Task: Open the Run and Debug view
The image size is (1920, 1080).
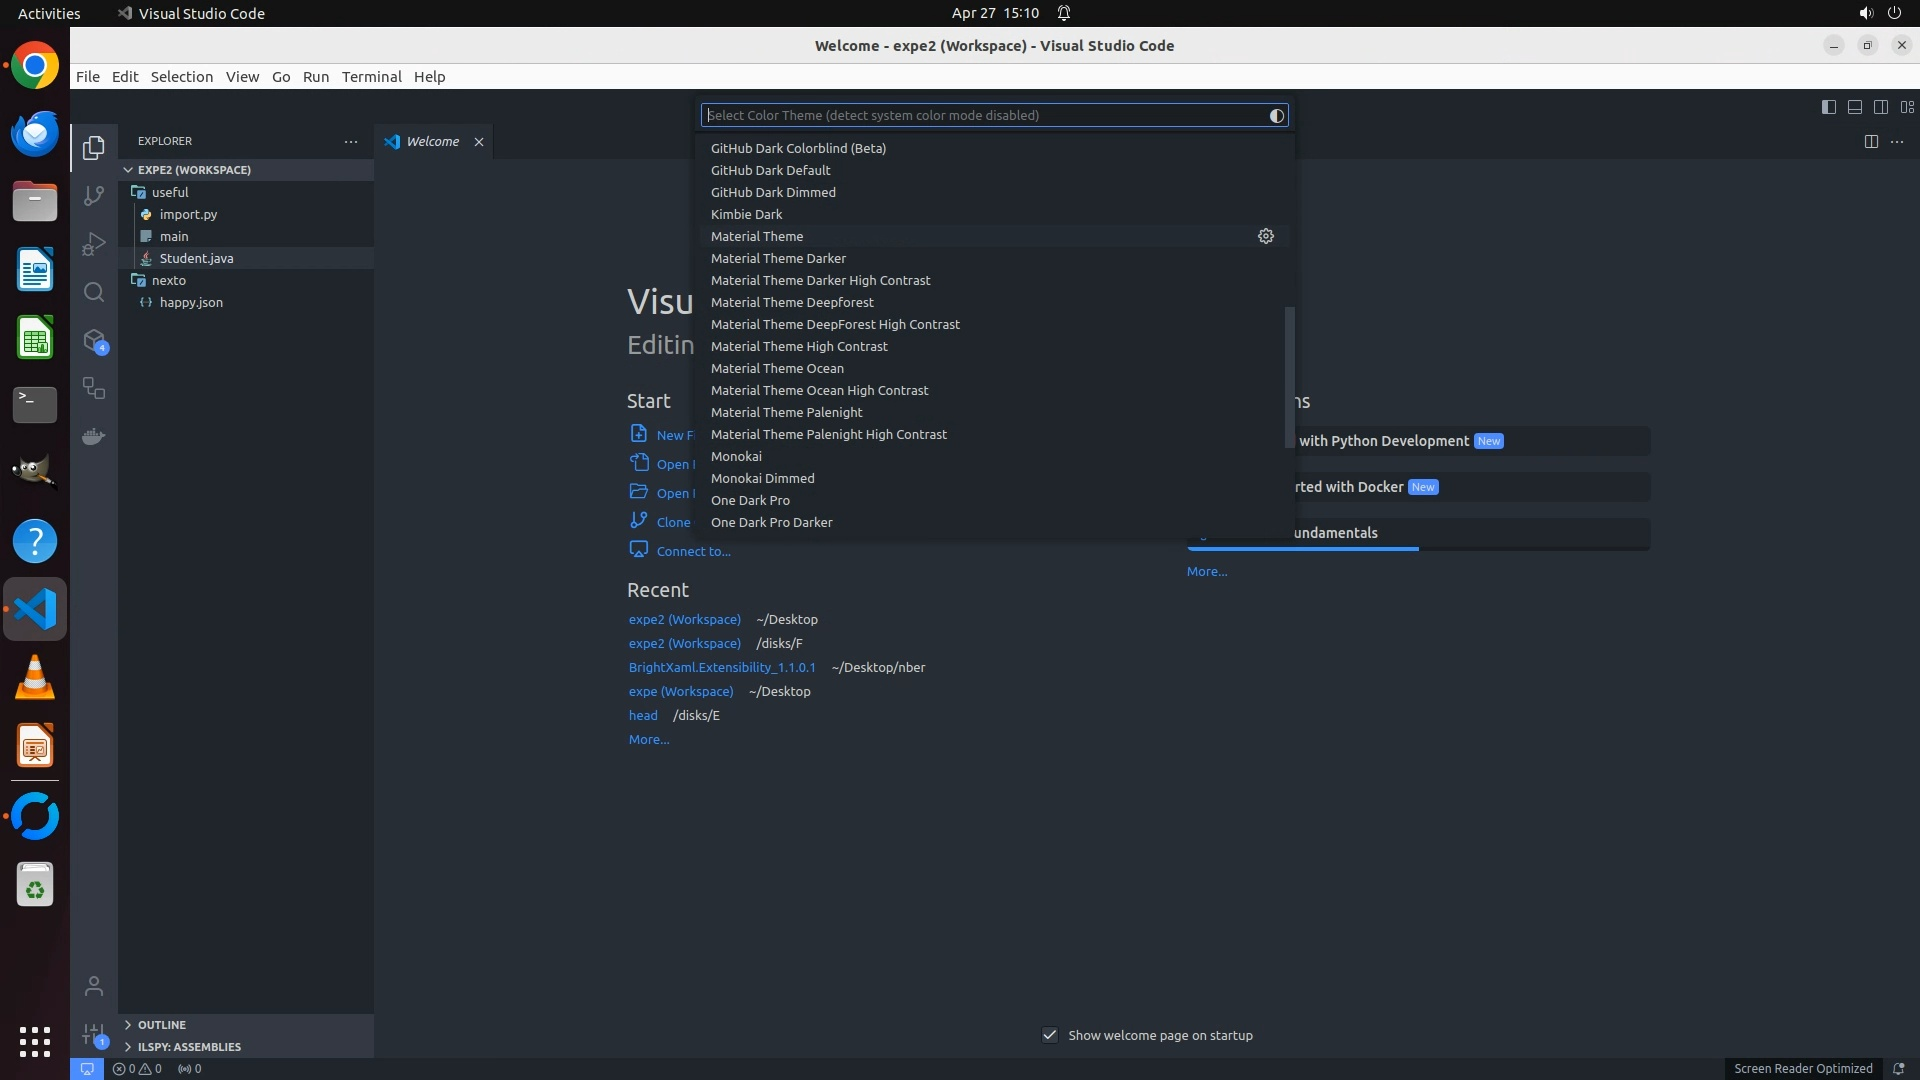Action: coord(94,244)
